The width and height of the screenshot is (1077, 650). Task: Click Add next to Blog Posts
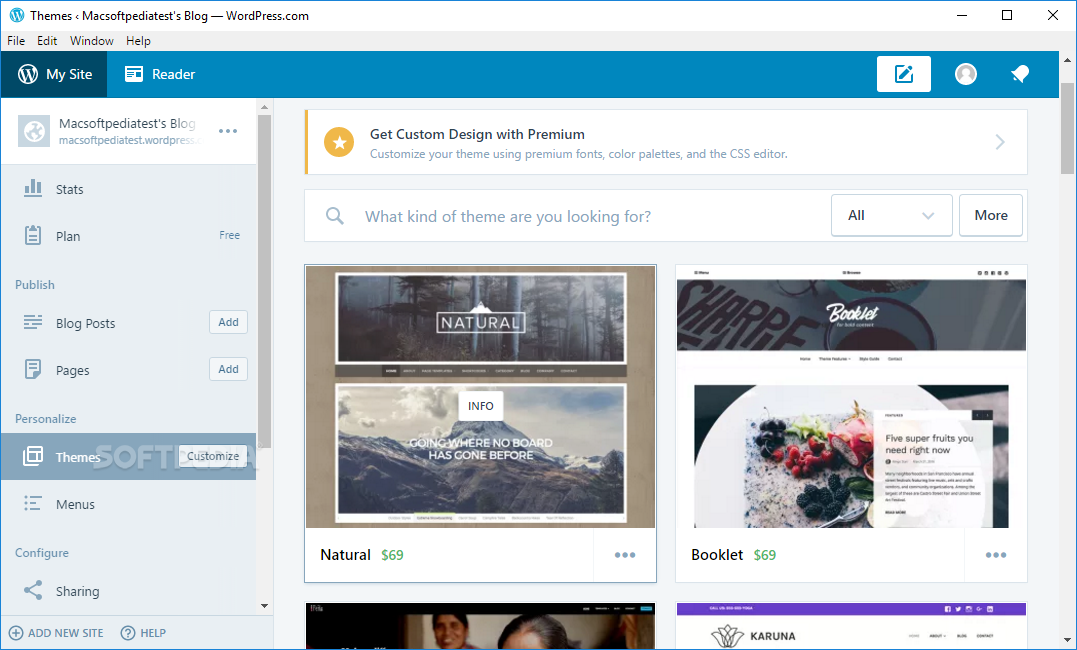pos(228,322)
